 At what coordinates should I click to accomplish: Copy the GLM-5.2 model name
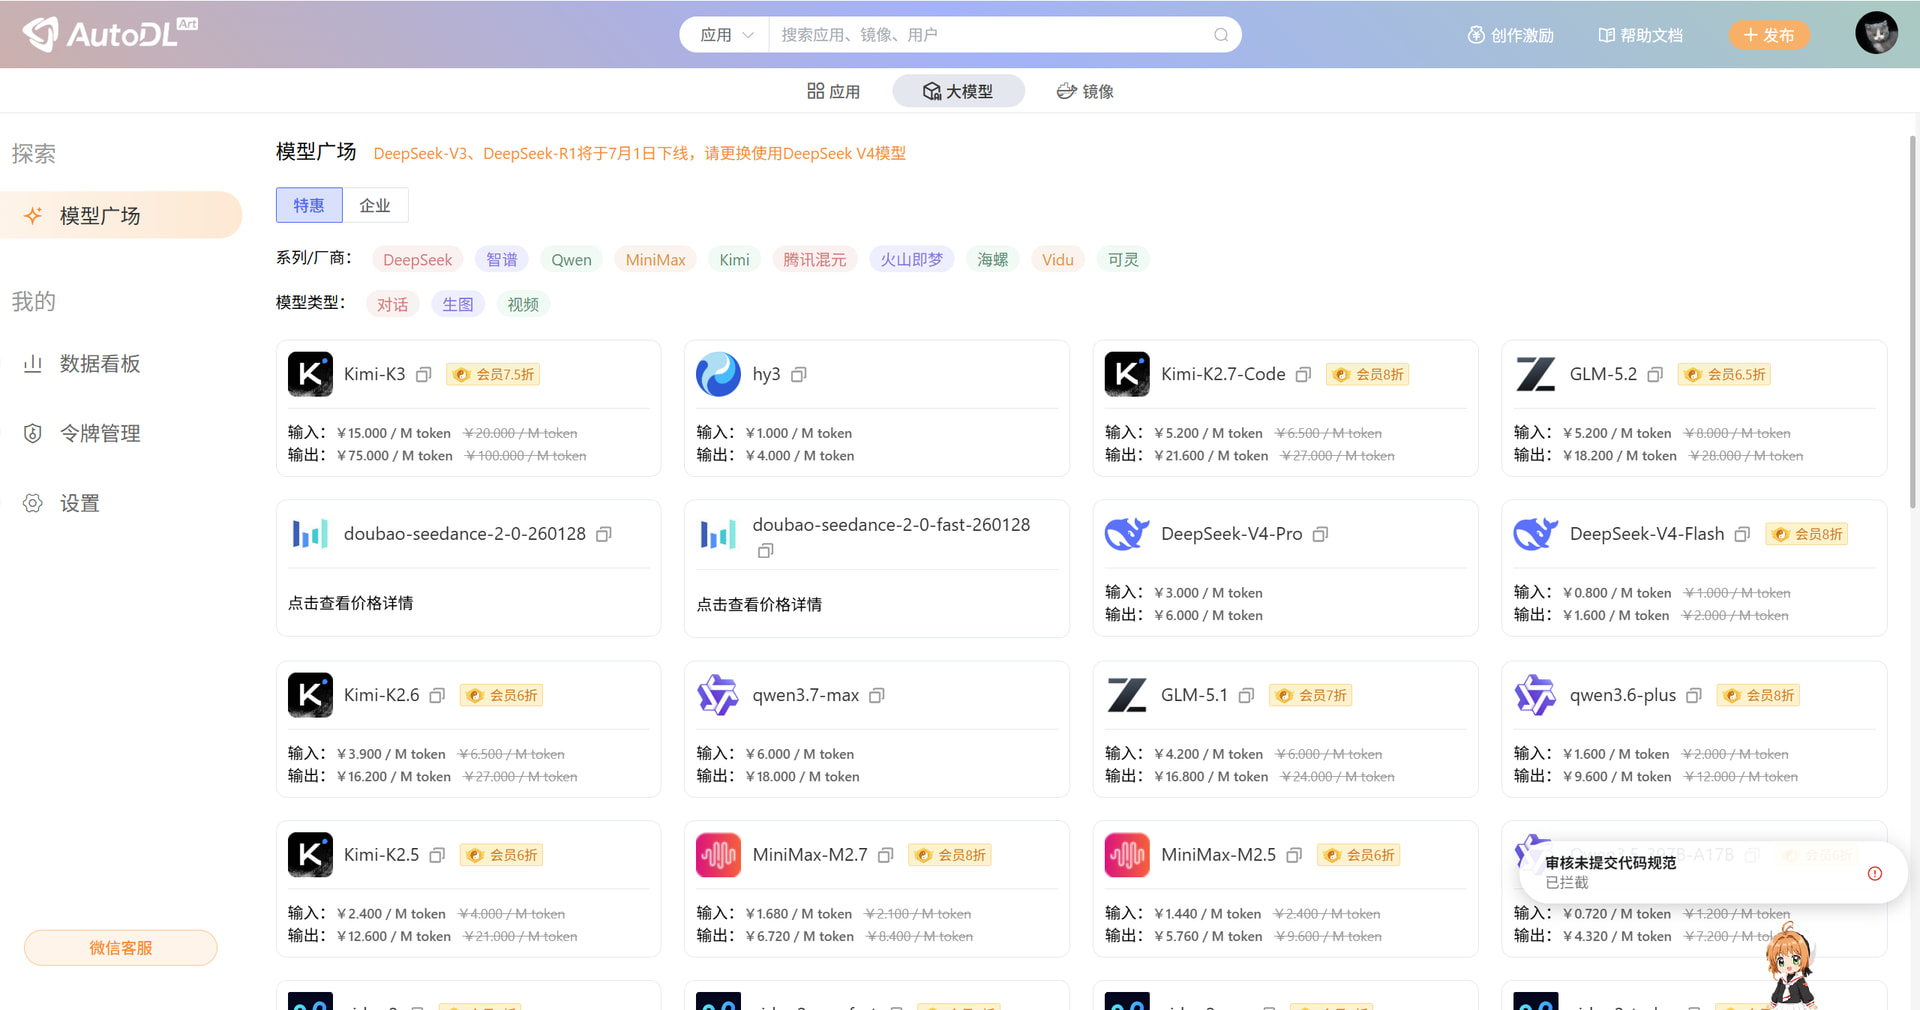[1655, 375]
